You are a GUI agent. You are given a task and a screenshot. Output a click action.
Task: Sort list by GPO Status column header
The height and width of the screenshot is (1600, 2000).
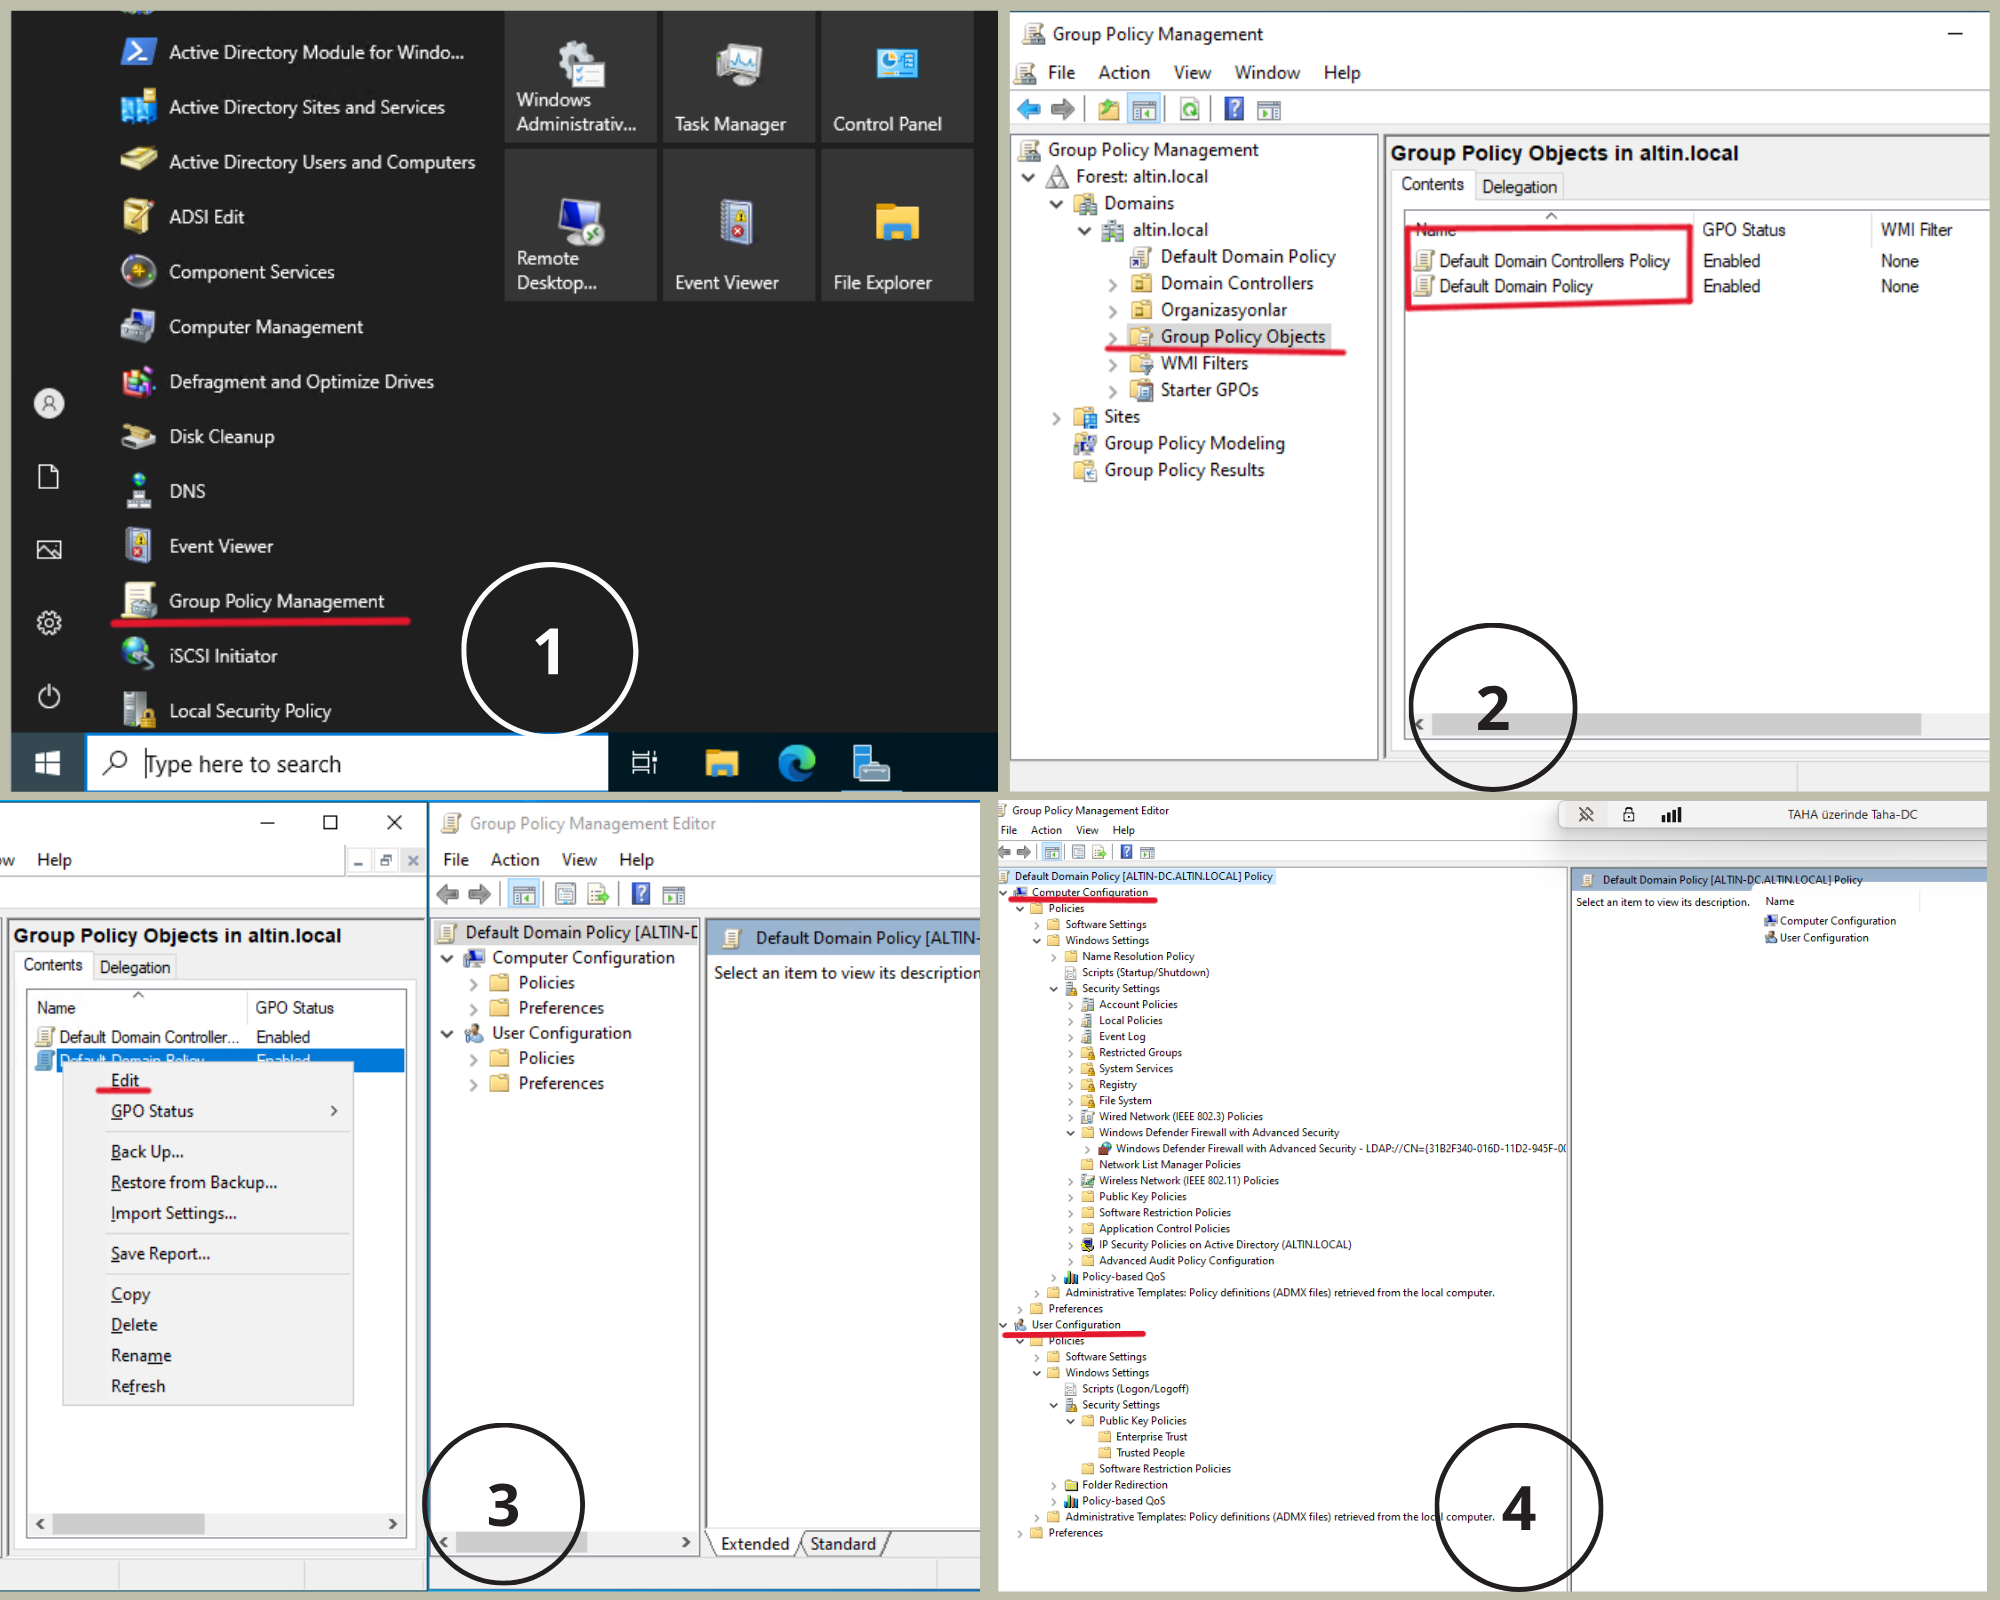(x=1743, y=230)
